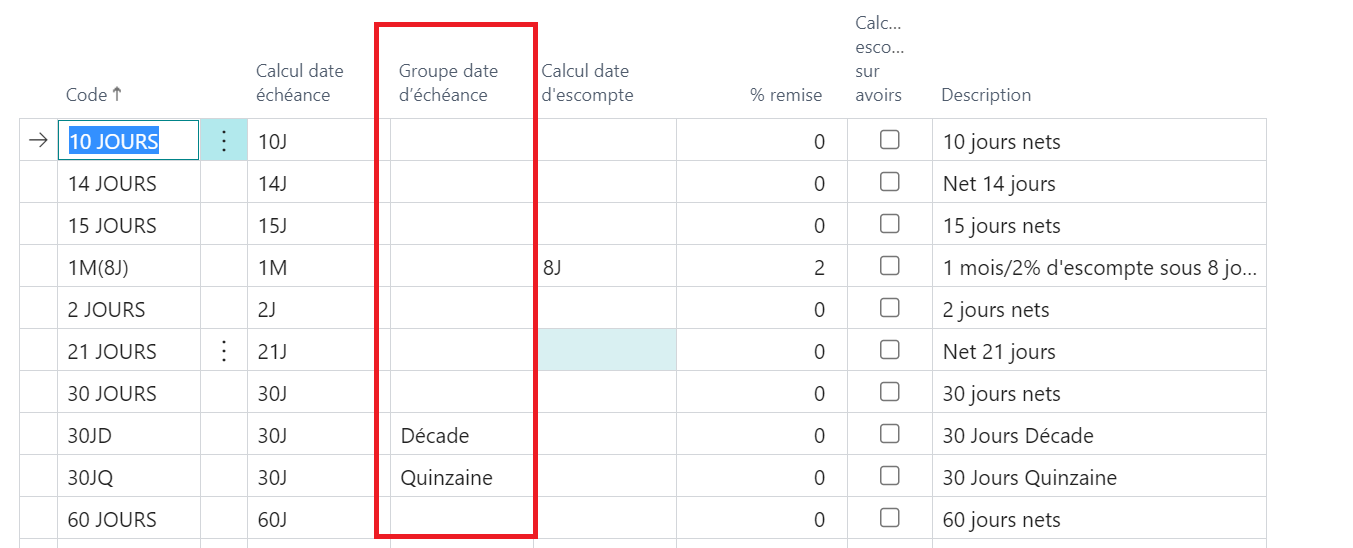
Task: Click the Calcul date d'escompte column header
Action: coord(587,83)
